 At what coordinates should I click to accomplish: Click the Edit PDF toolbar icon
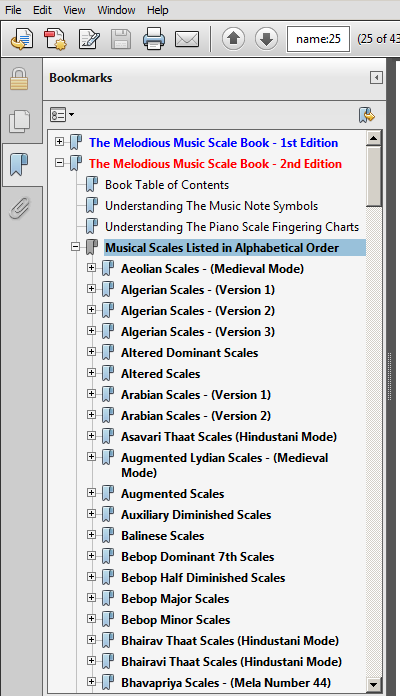tap(89, 39)
